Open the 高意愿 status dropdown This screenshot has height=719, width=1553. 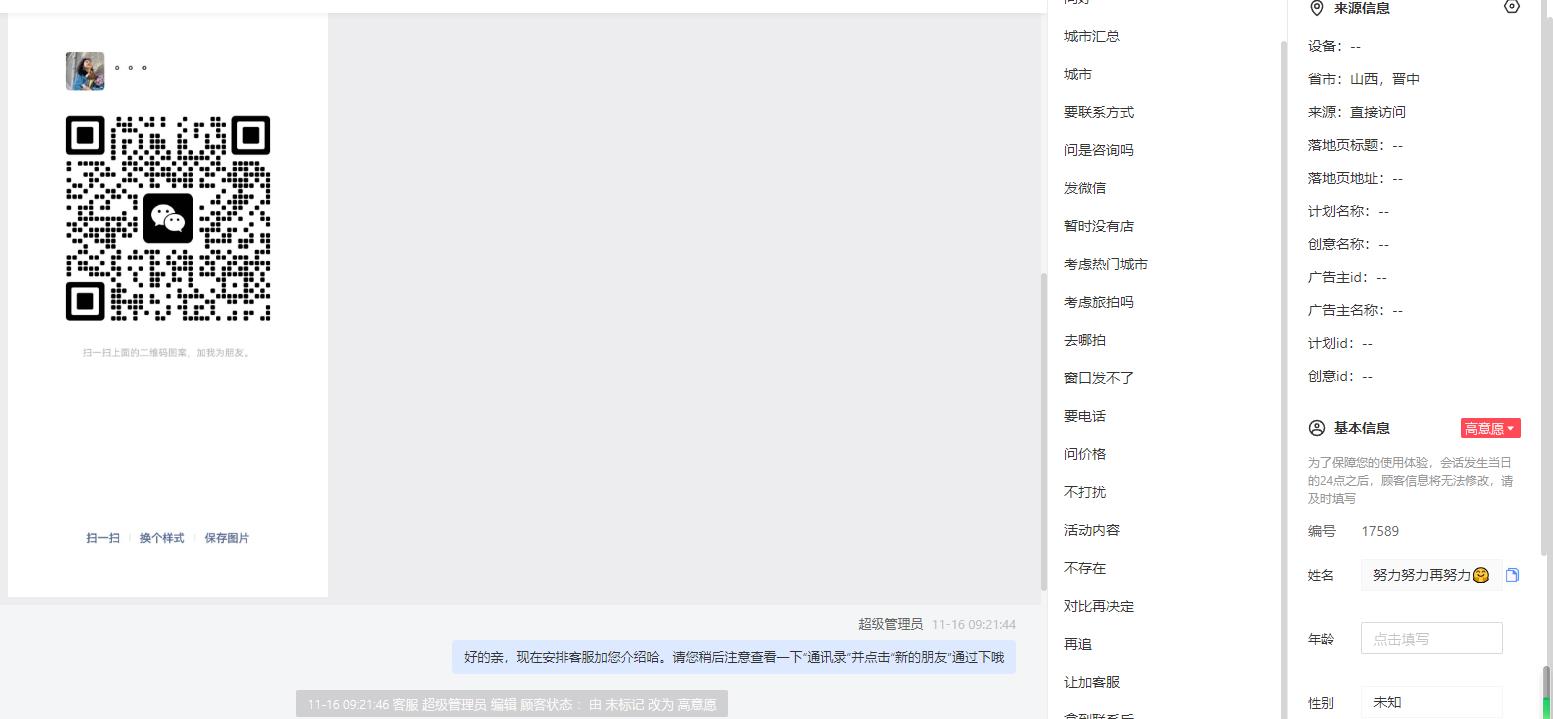[1490, 428]
